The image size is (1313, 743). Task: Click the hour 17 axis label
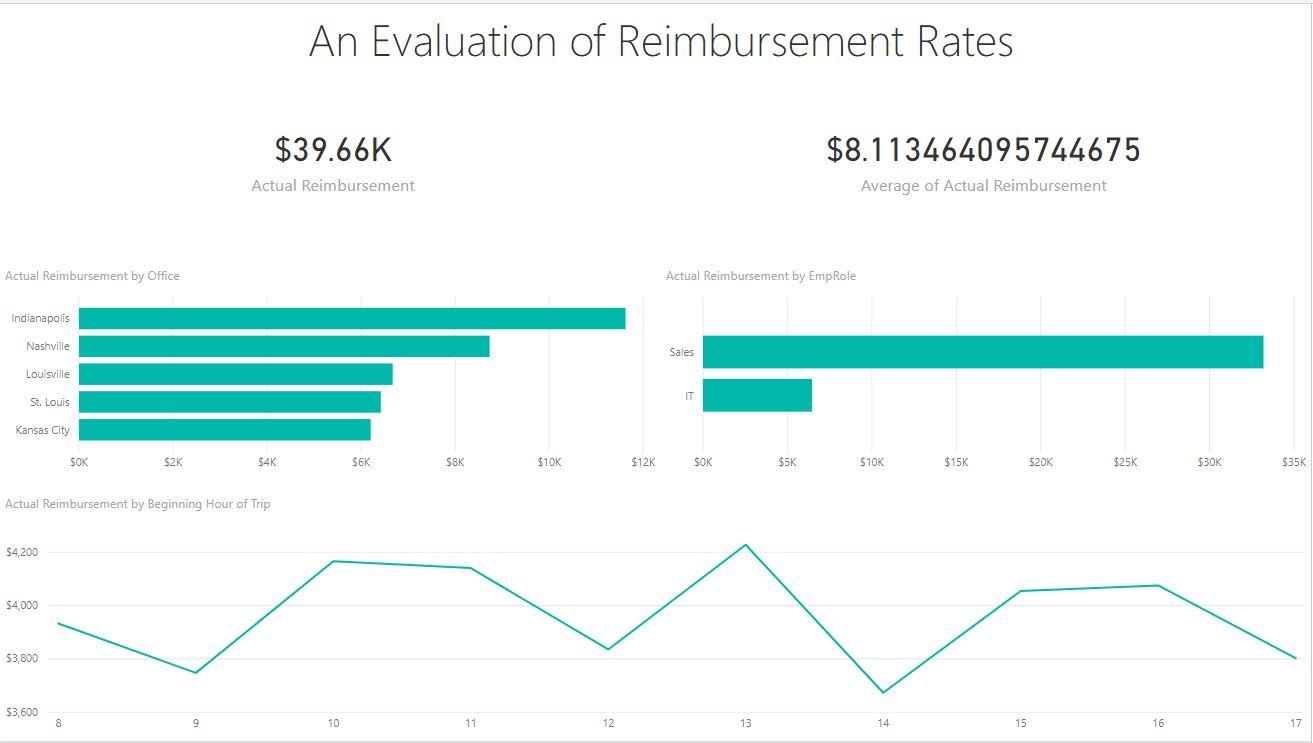1295,720
